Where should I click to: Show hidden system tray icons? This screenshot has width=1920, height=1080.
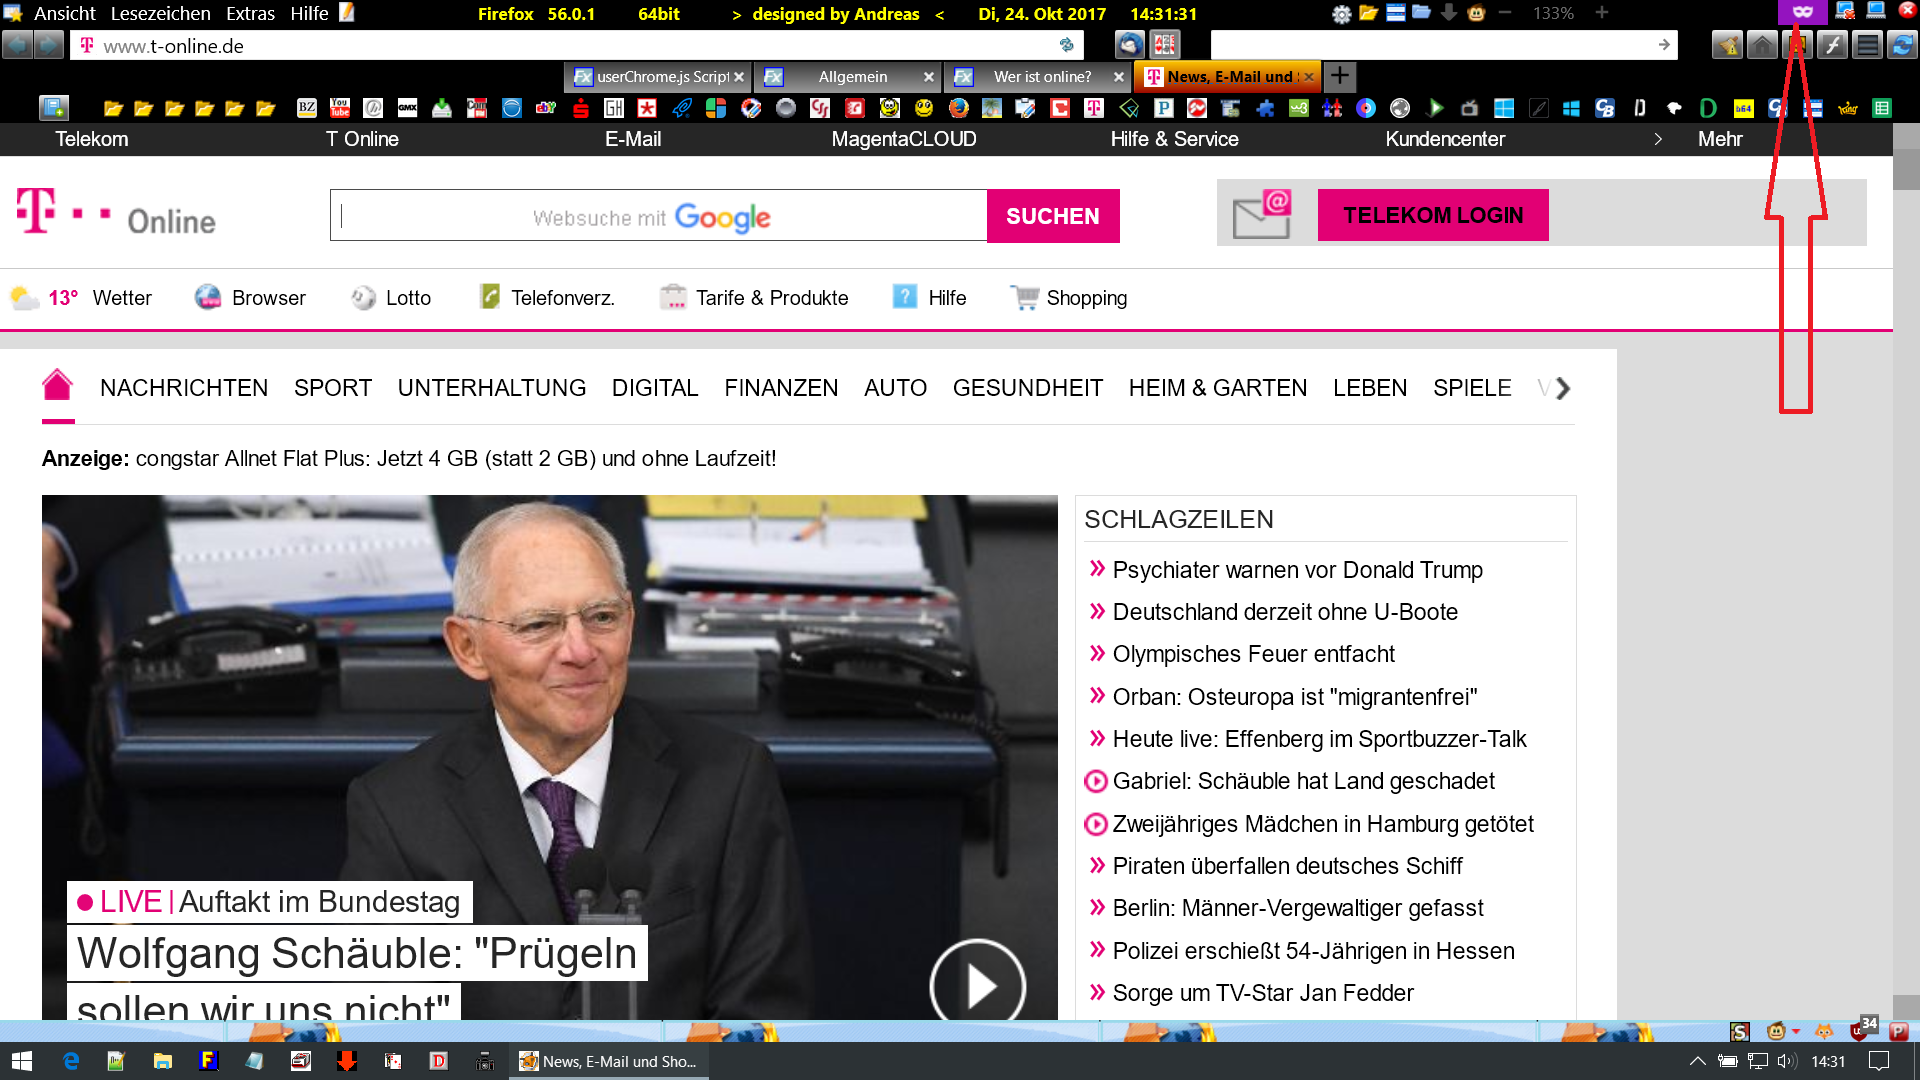(1697, 1061)
